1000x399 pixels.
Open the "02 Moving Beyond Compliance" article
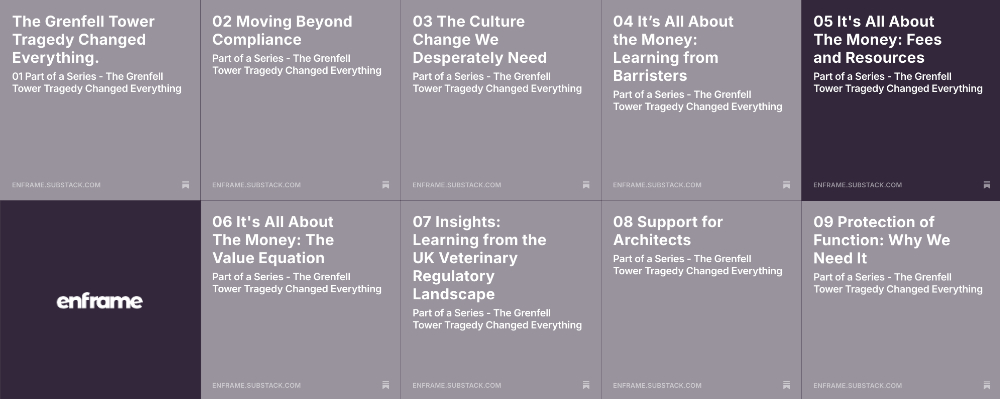tap(282, 31)
